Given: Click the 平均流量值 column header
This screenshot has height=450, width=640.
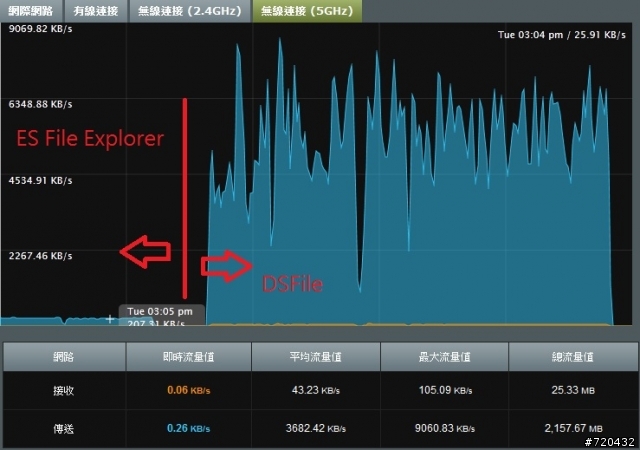Looking at the screenshot, I should click(x=316, y=357).
